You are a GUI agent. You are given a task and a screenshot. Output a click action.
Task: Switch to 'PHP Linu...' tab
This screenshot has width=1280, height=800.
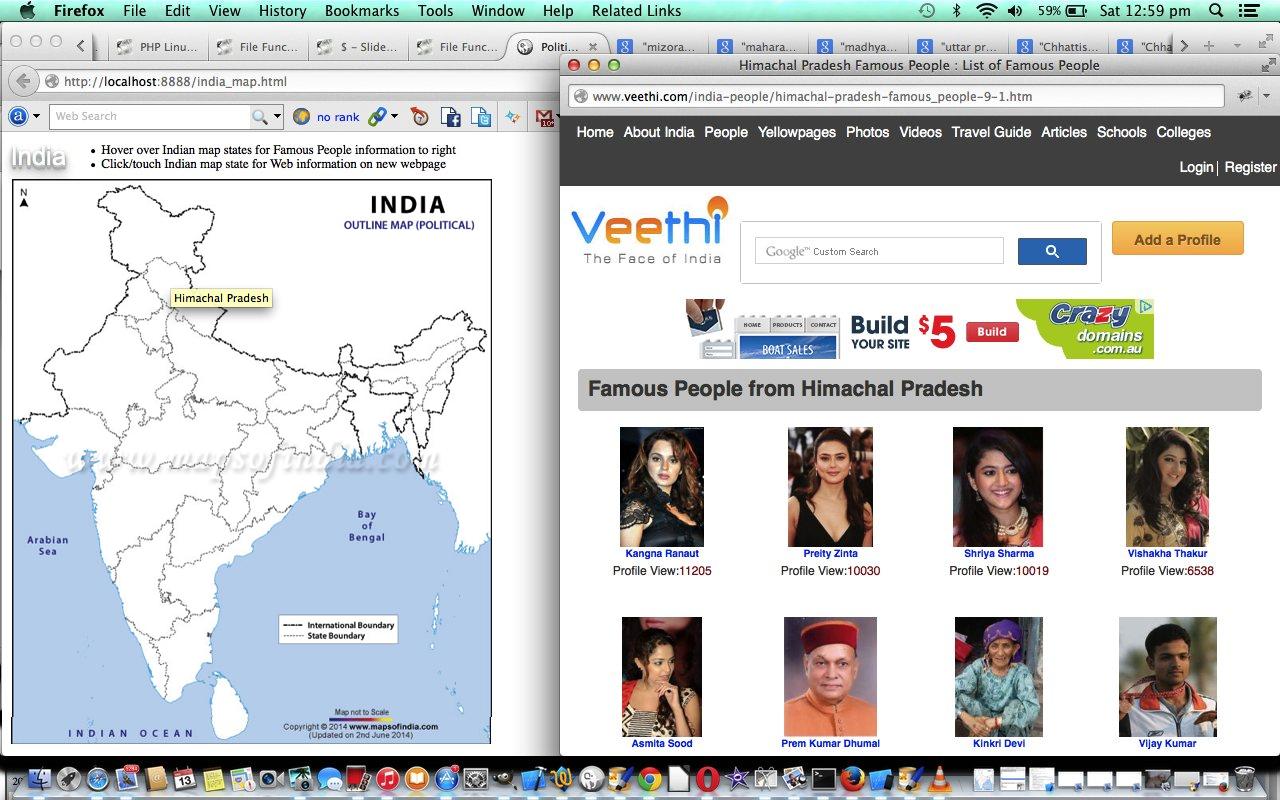pos(156,46)
